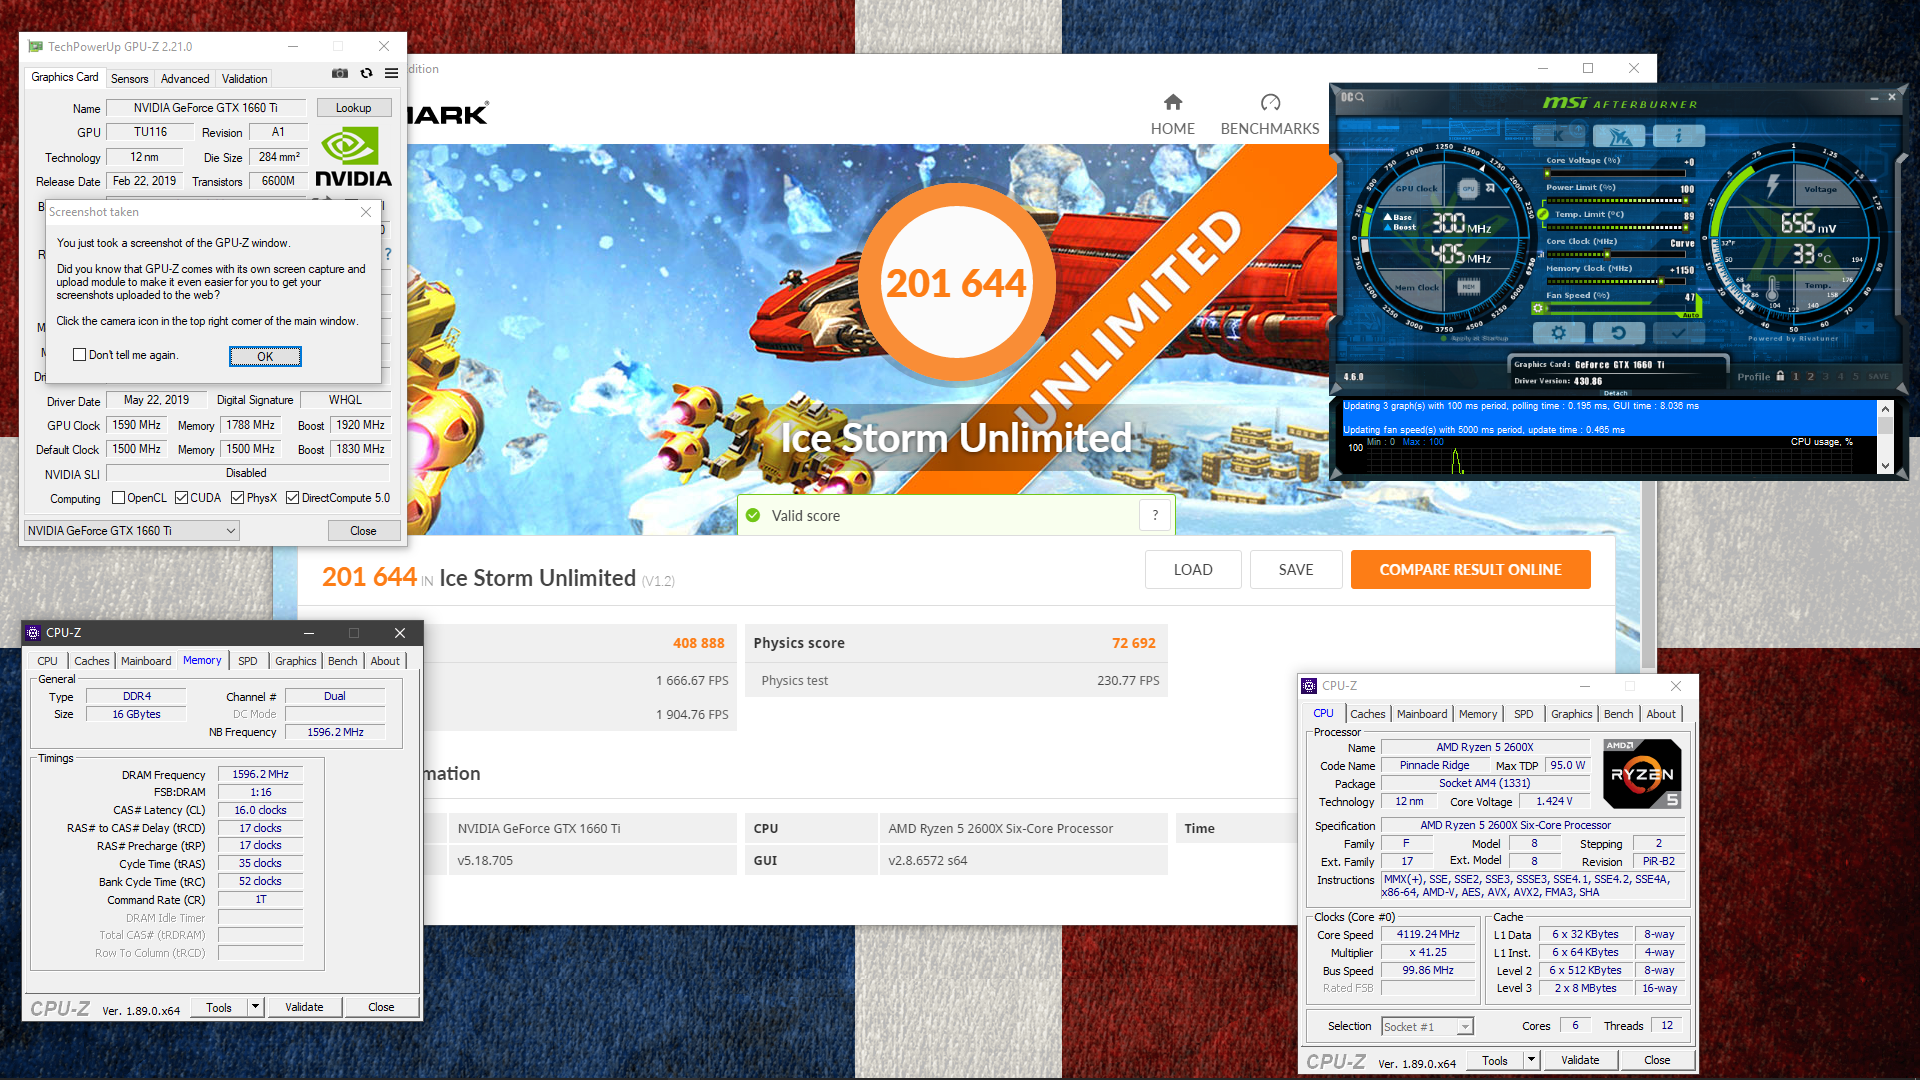Click the MEM chip icon in Afterburner gauge

click(1468, 287)
